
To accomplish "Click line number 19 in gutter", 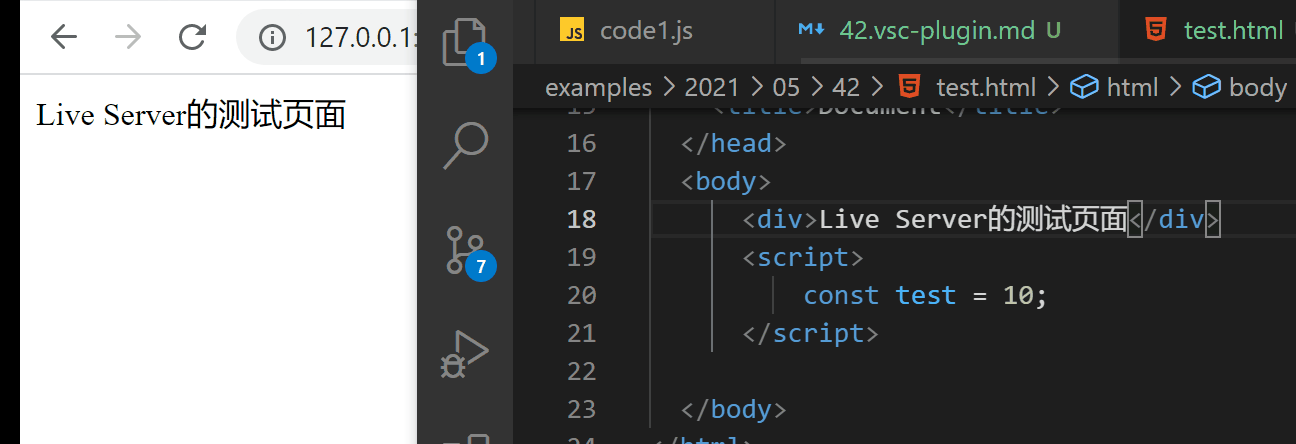I will 581,258.
